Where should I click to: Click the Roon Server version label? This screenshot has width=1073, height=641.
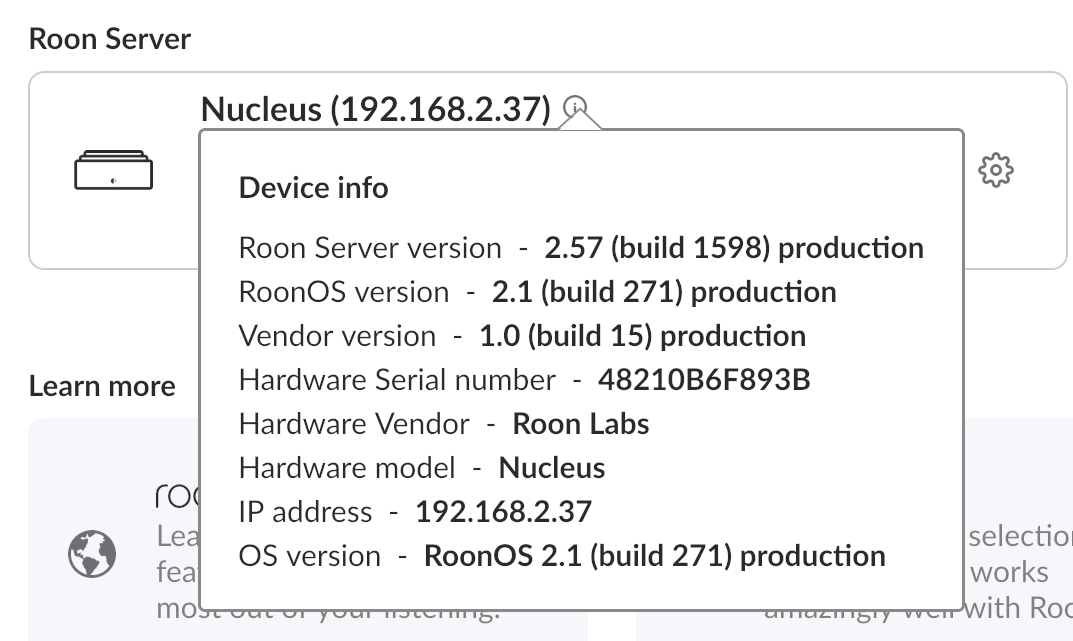(370, 248)
